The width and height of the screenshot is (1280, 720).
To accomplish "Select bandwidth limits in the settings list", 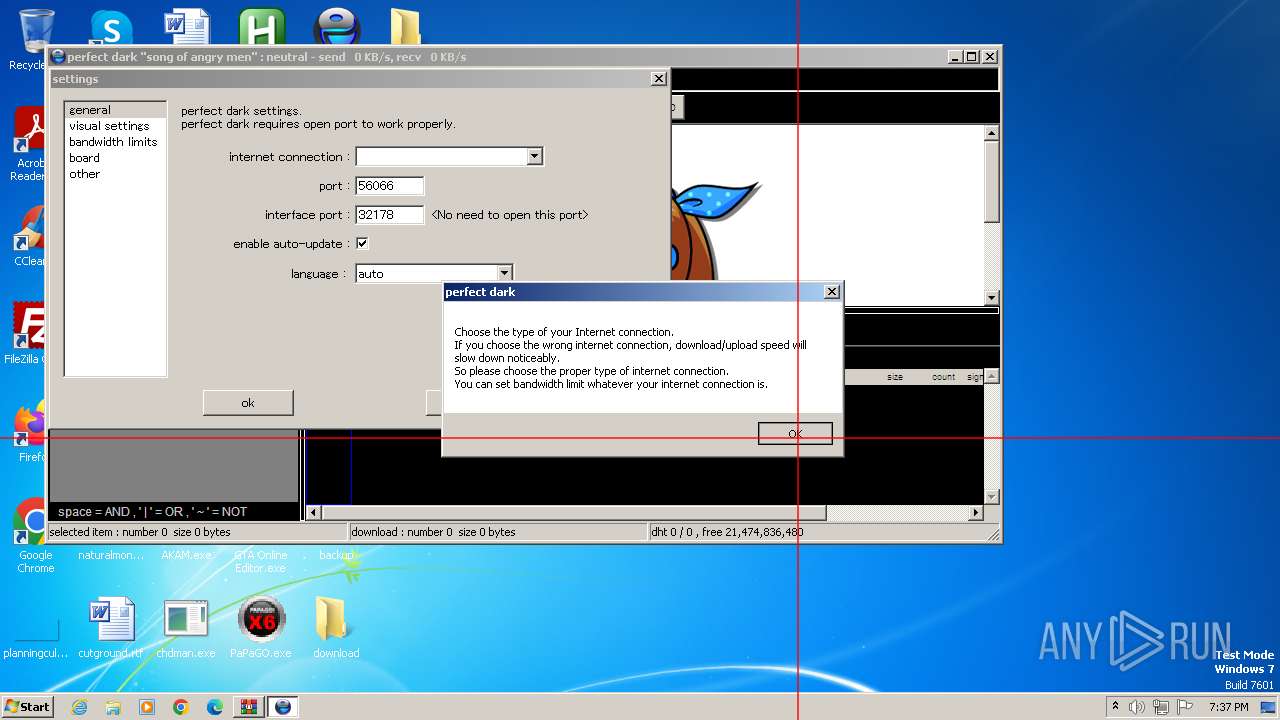I will click(113, 142).
